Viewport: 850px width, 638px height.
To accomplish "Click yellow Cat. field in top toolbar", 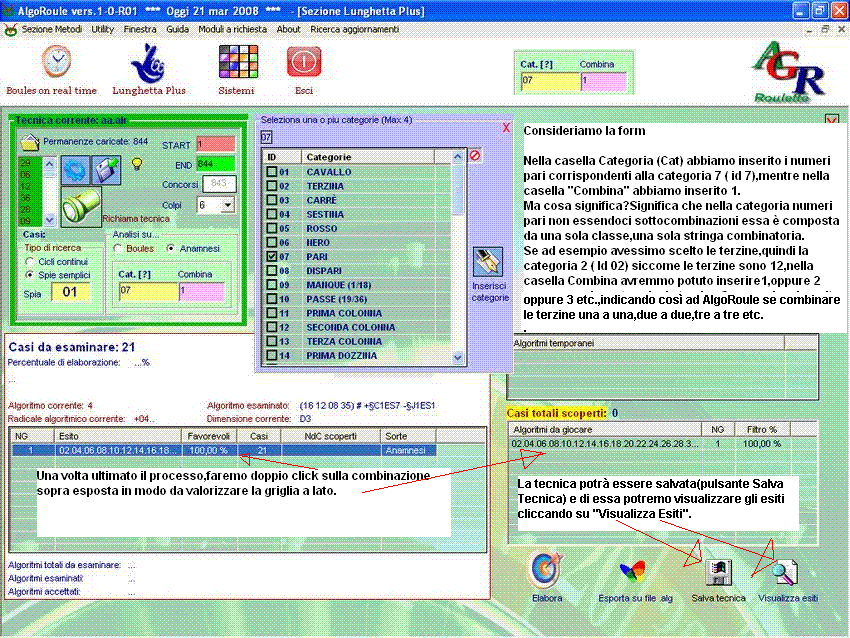I will [551, 81].
